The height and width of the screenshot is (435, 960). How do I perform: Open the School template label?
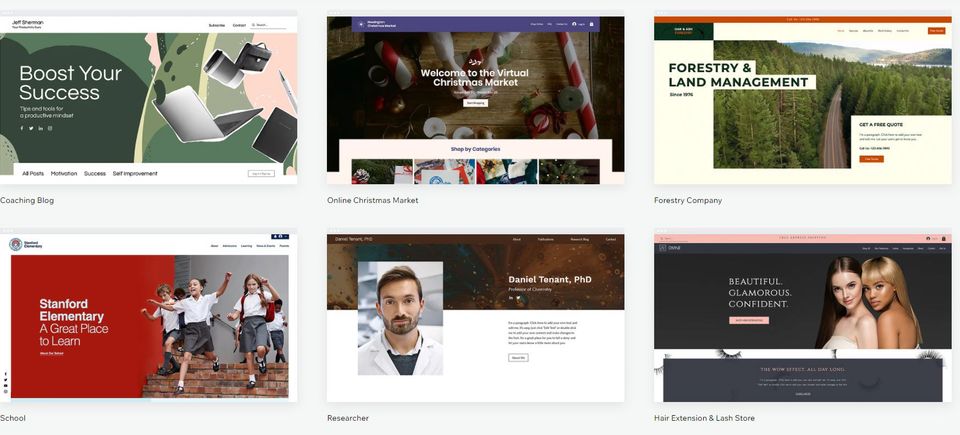pos(13,418)
